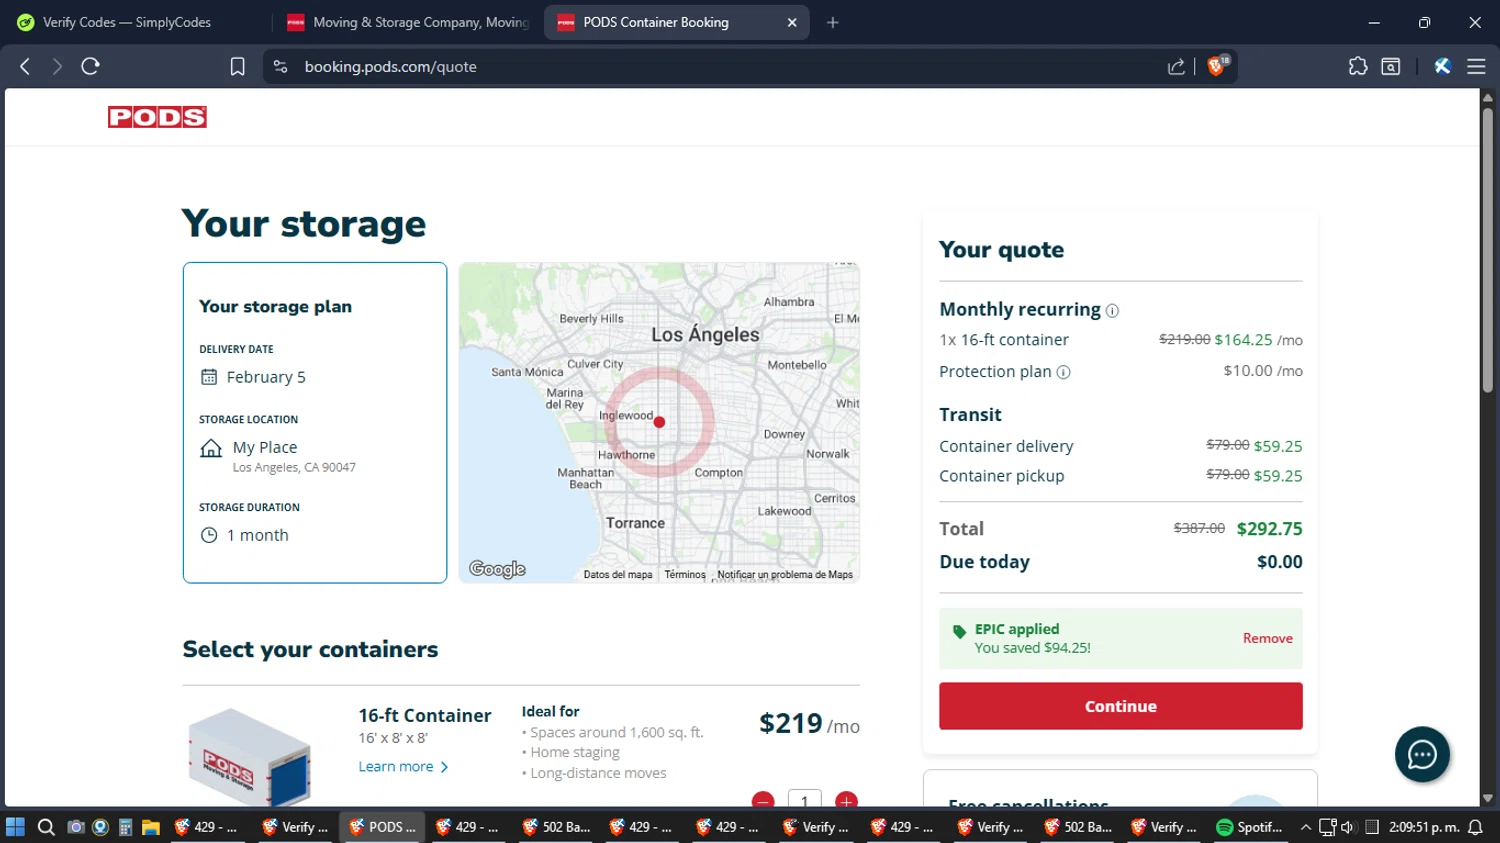
Task: Click the Protection plan info icon
Action: pyautogui.click(x=1064, y=372)
